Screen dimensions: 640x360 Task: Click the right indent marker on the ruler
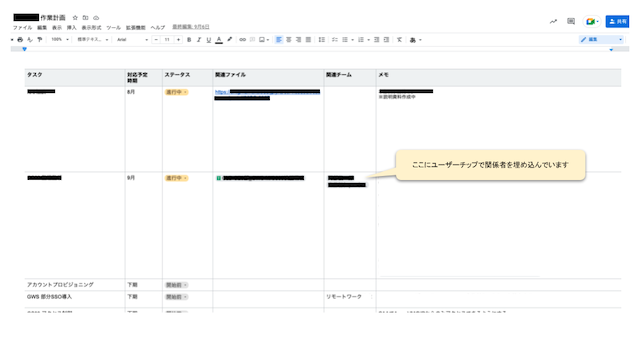click(611, 49)
